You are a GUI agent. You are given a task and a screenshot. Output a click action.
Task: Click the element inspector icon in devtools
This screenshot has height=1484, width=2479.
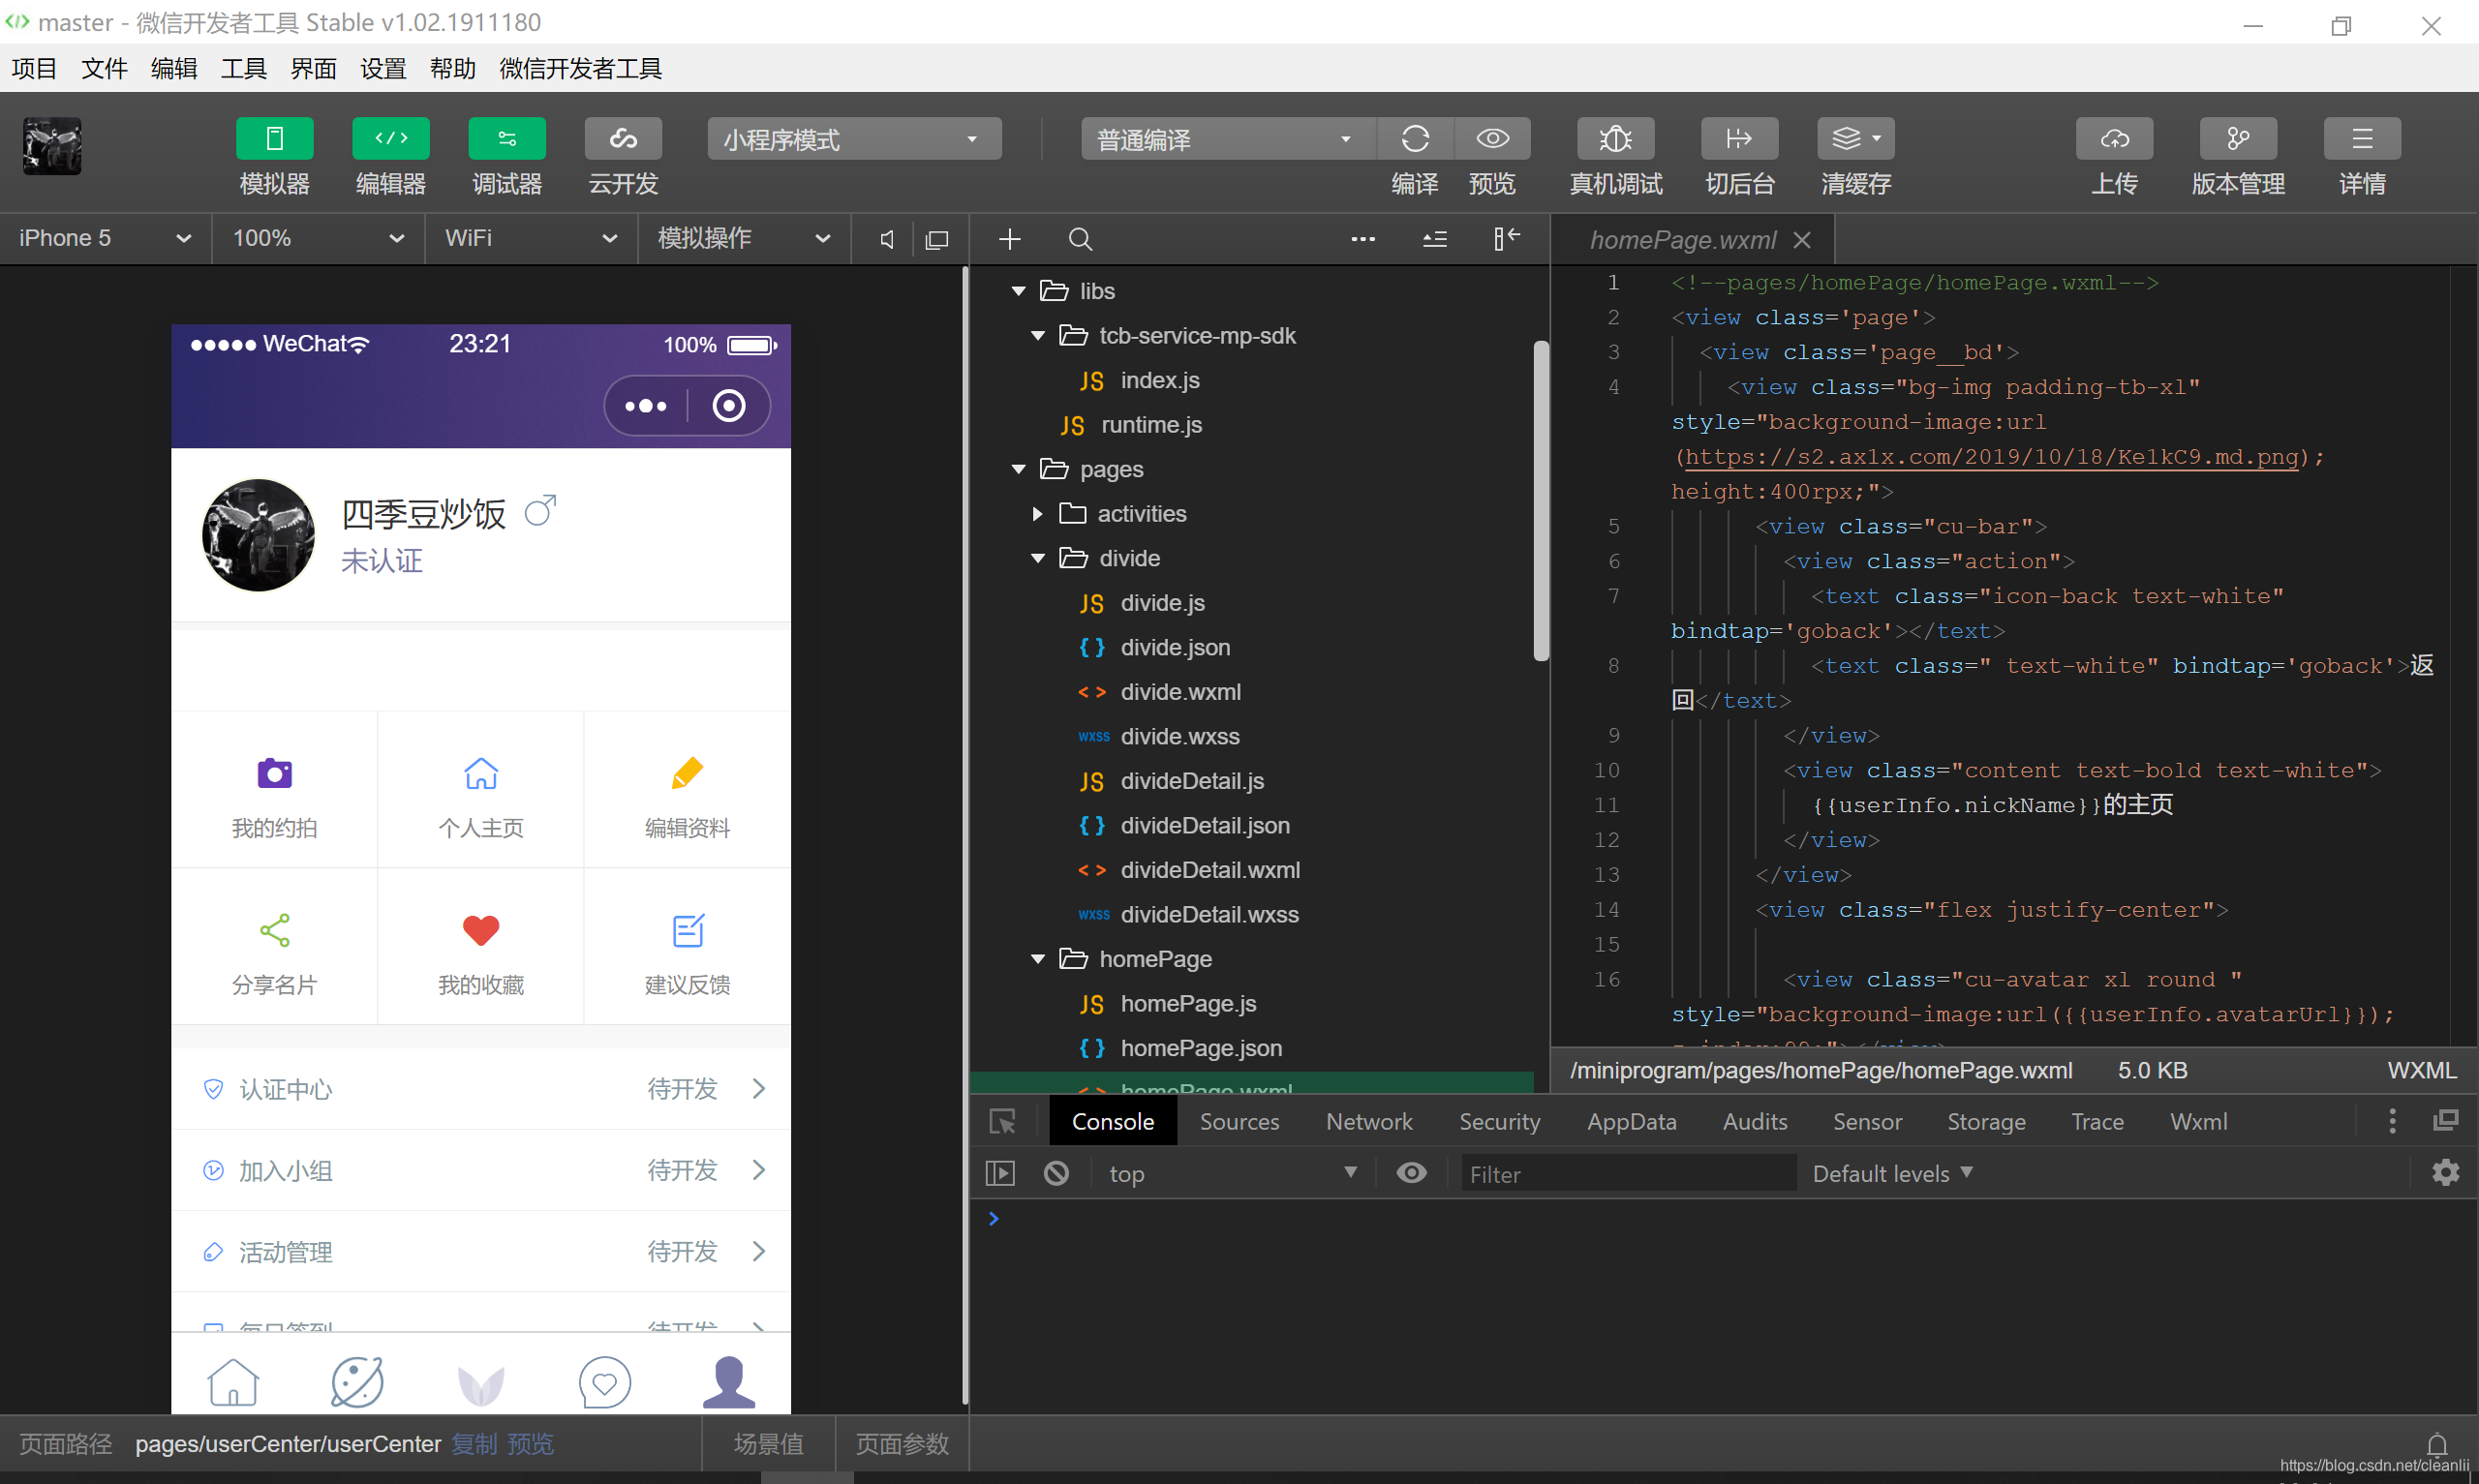pyautogui.click(x=1002, y=1122)
